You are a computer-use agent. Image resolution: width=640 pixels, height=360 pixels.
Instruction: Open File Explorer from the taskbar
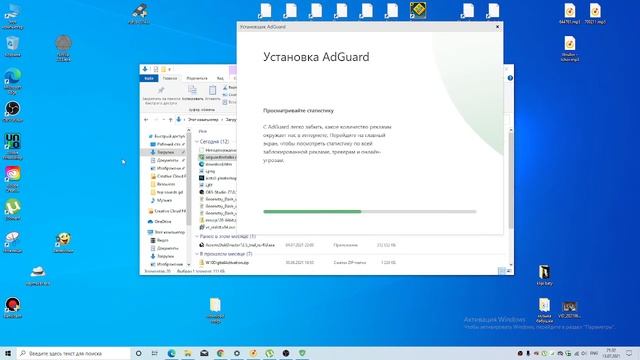[x=188, y=353]
